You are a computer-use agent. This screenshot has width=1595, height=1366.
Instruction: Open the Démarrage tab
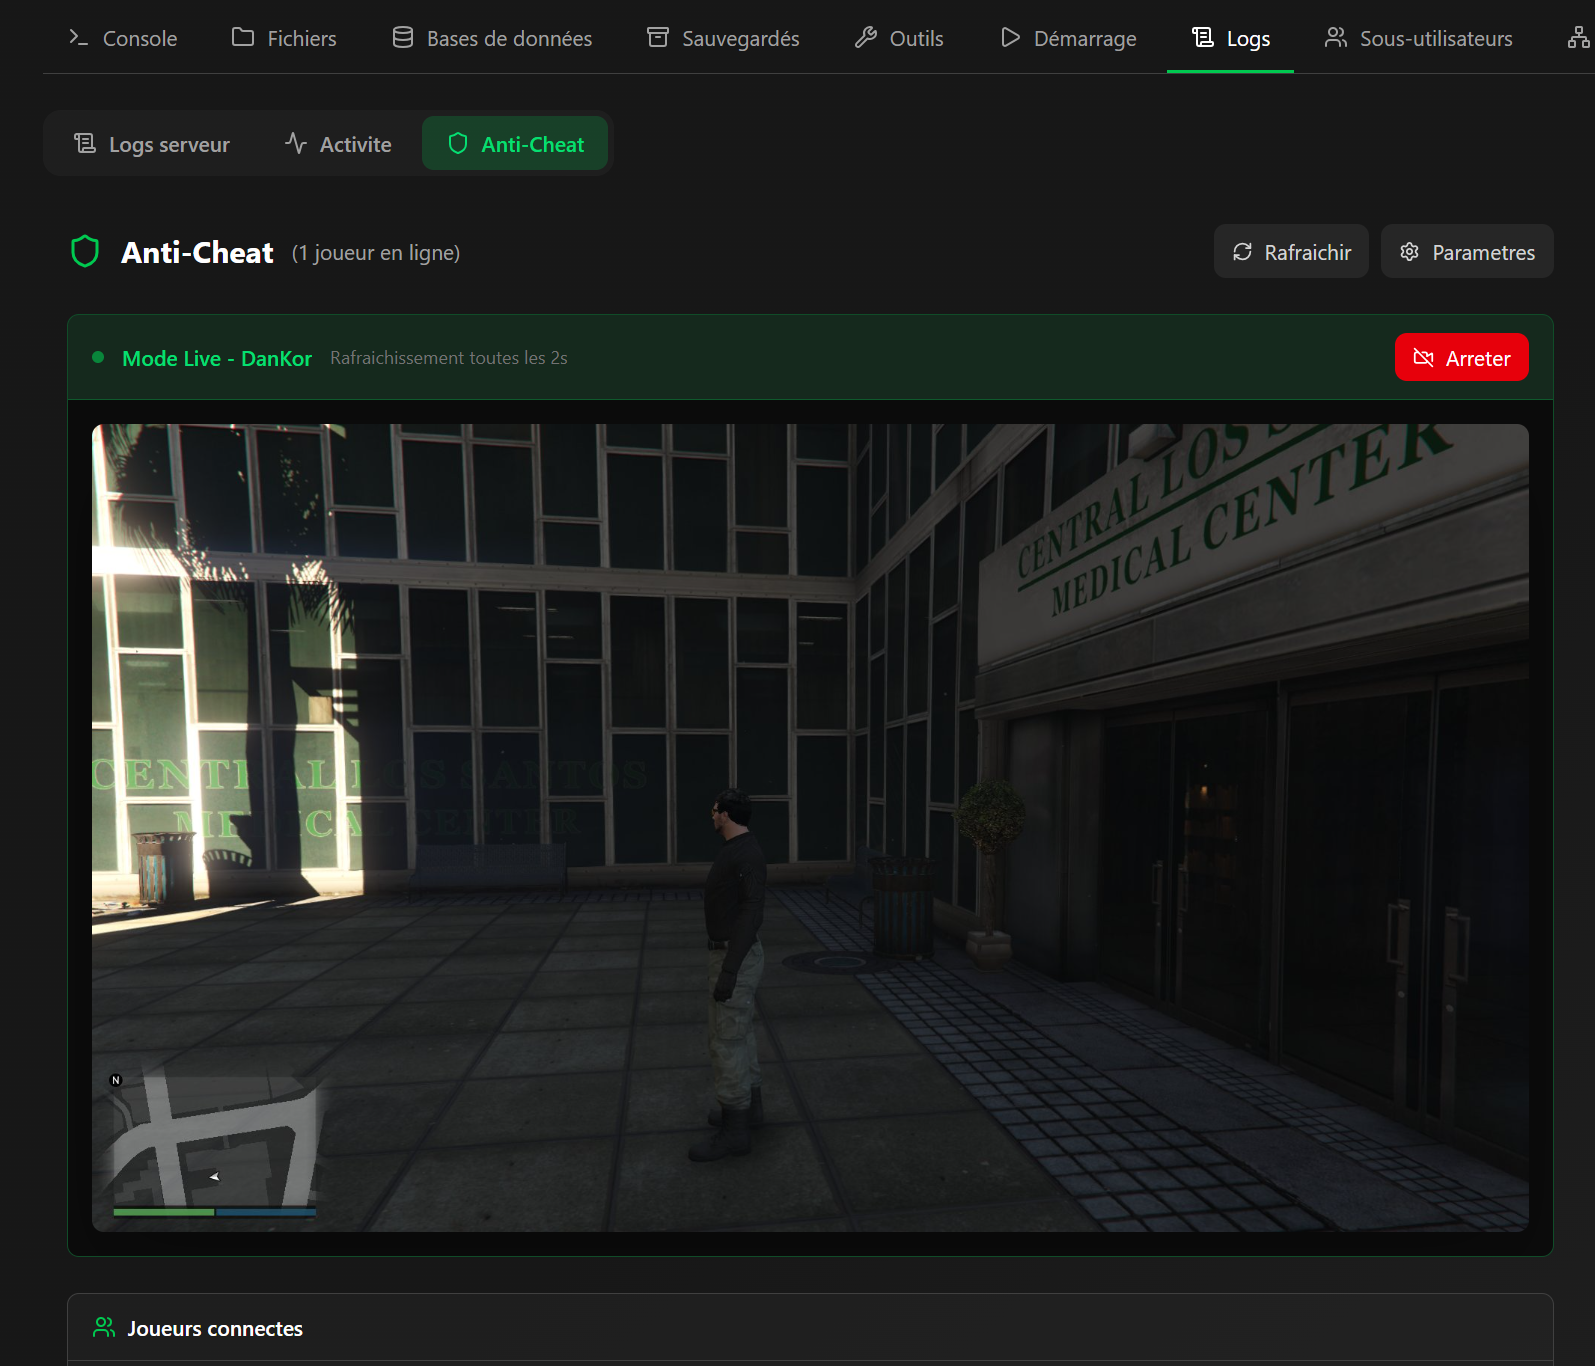pyautogui.click(x=1068, y=38)
